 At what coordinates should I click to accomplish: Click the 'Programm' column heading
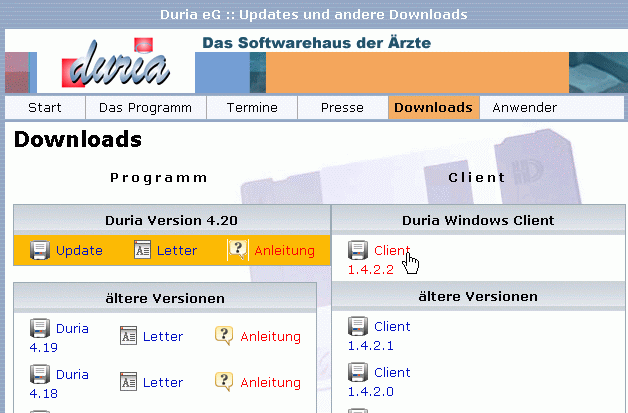point(159,177)
